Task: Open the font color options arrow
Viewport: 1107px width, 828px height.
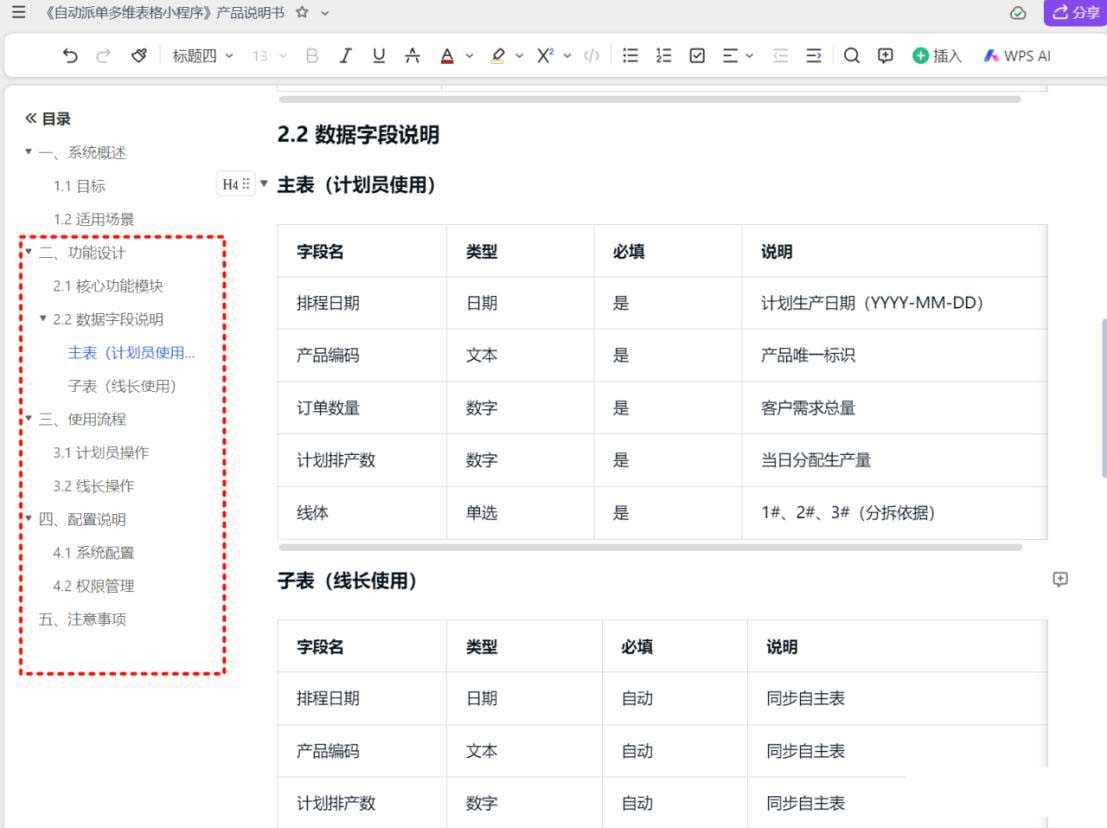Action: [x=469, y=56]
